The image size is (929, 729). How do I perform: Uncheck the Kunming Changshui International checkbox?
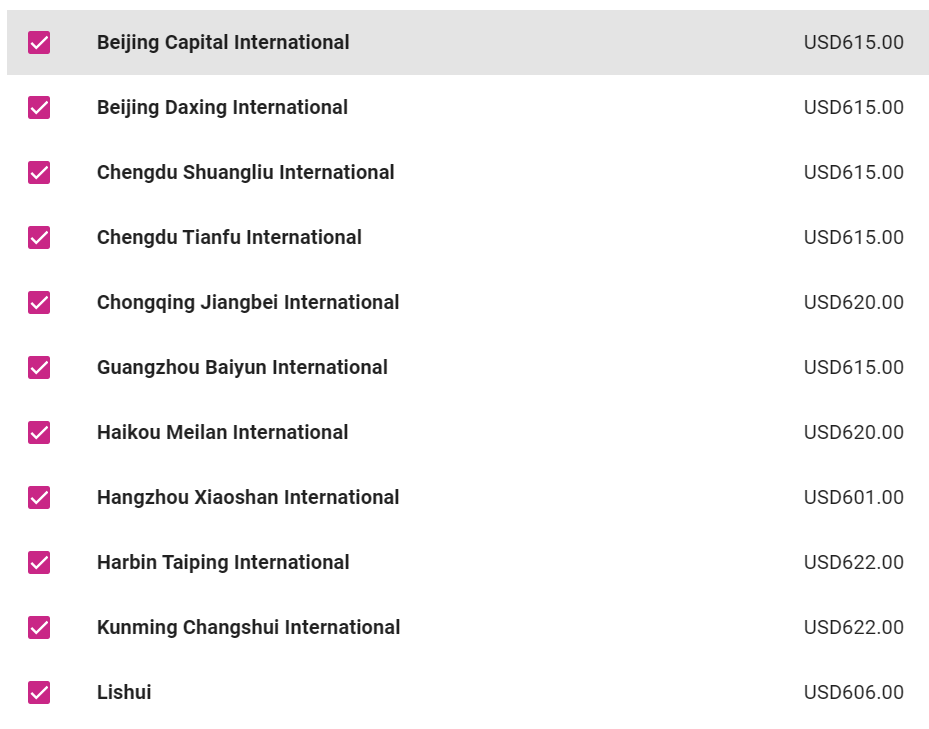click(39, 627)
